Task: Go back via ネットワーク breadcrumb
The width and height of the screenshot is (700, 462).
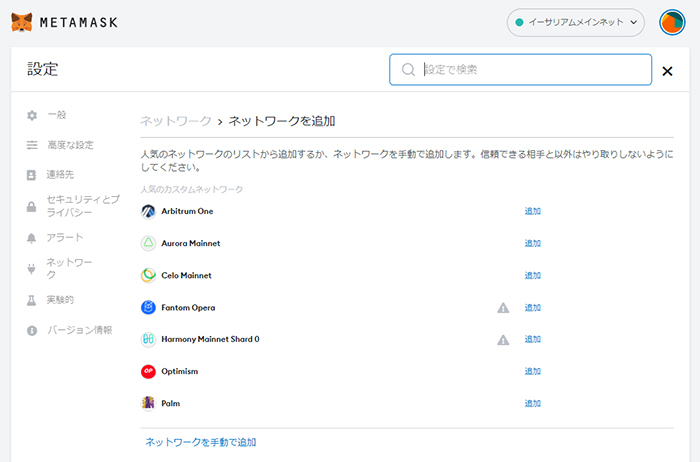Action: (x=176, y=121)
